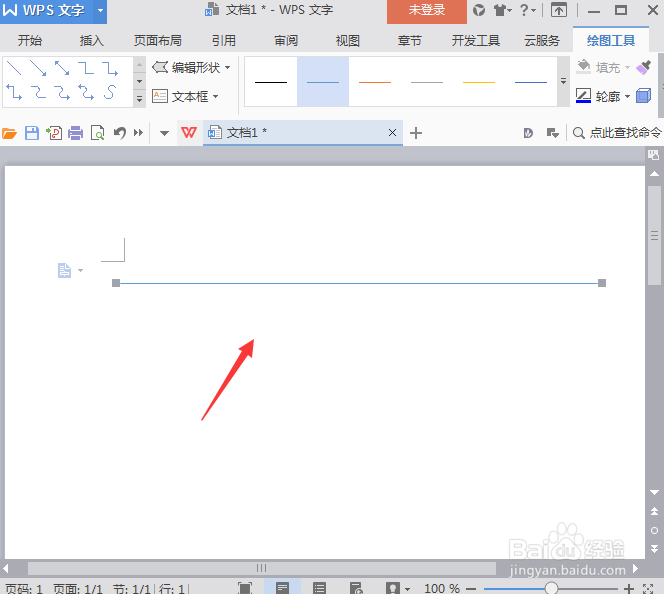Click zoom in plus button
664x594 pixels.
coord(629,588)
